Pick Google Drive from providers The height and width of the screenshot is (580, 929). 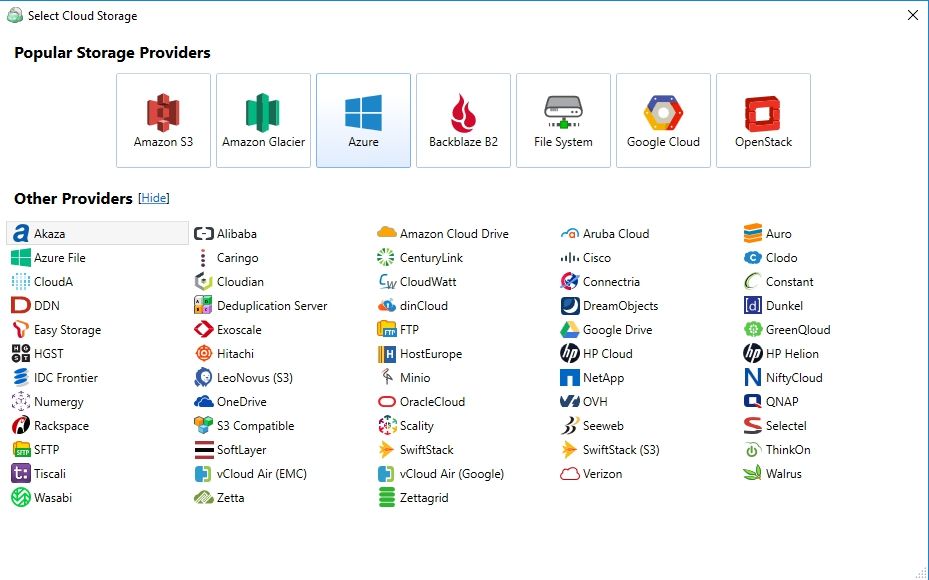[x=606, y=329]
